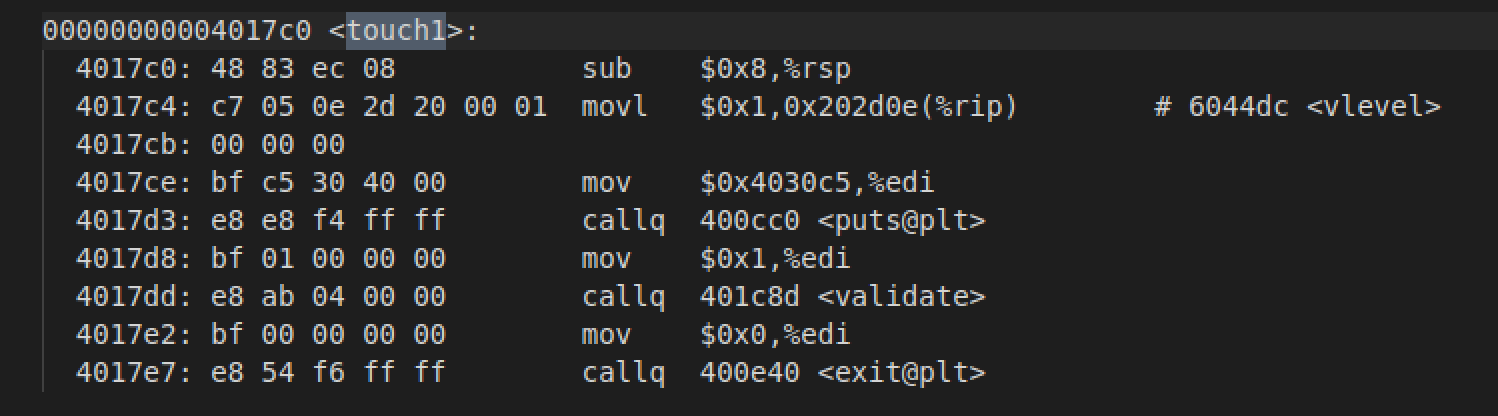Image resolution: width=1498 pixels, height=416 pixels.
Task: Click the $0x1,0x202d0e(%rip) operand
Action: (859, 107)
